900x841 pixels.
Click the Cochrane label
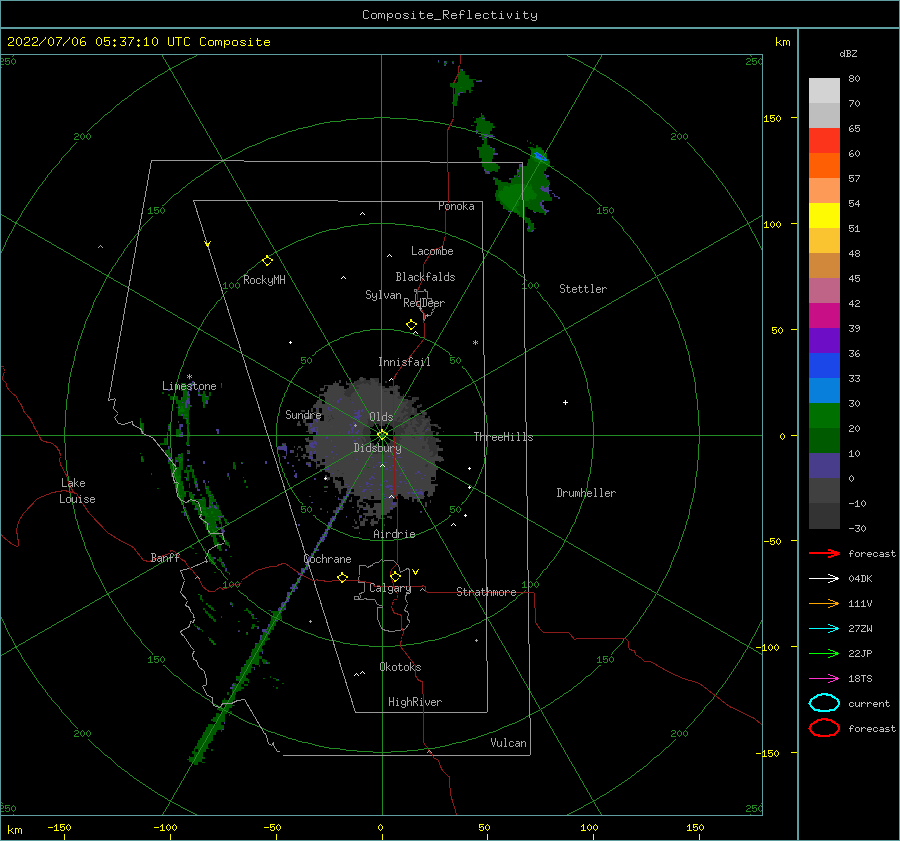[x=327, y=559]
